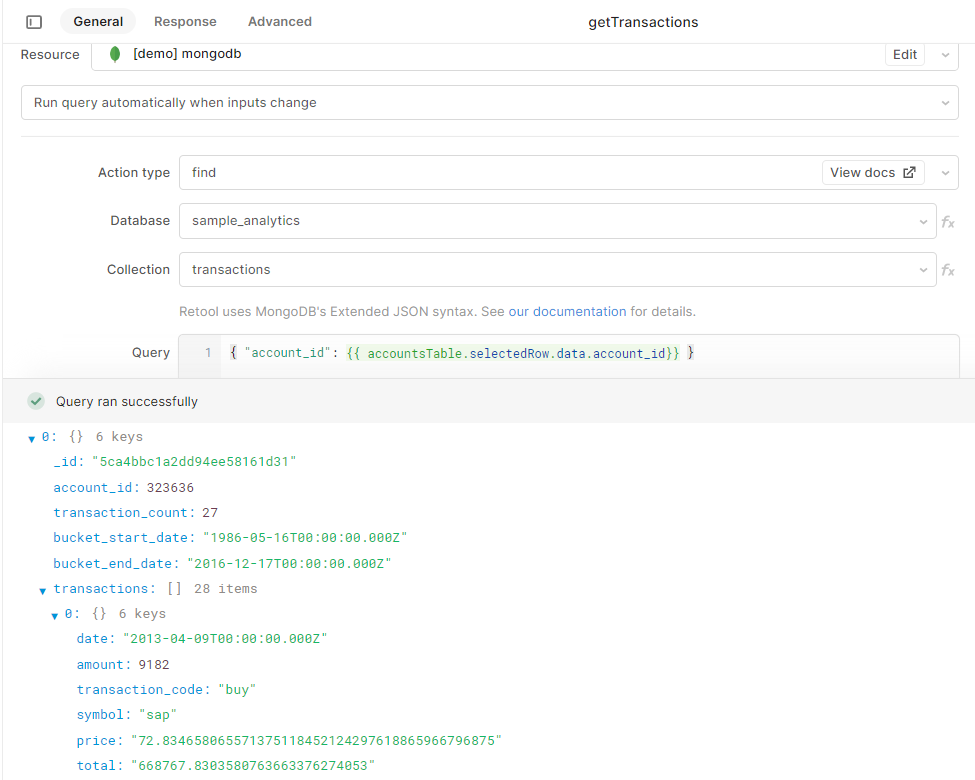Image resolution: width=975 pixels, height=780 pixels.
Task: Collapse the top-level 0 result object
Action: click(x=32, y=438)
